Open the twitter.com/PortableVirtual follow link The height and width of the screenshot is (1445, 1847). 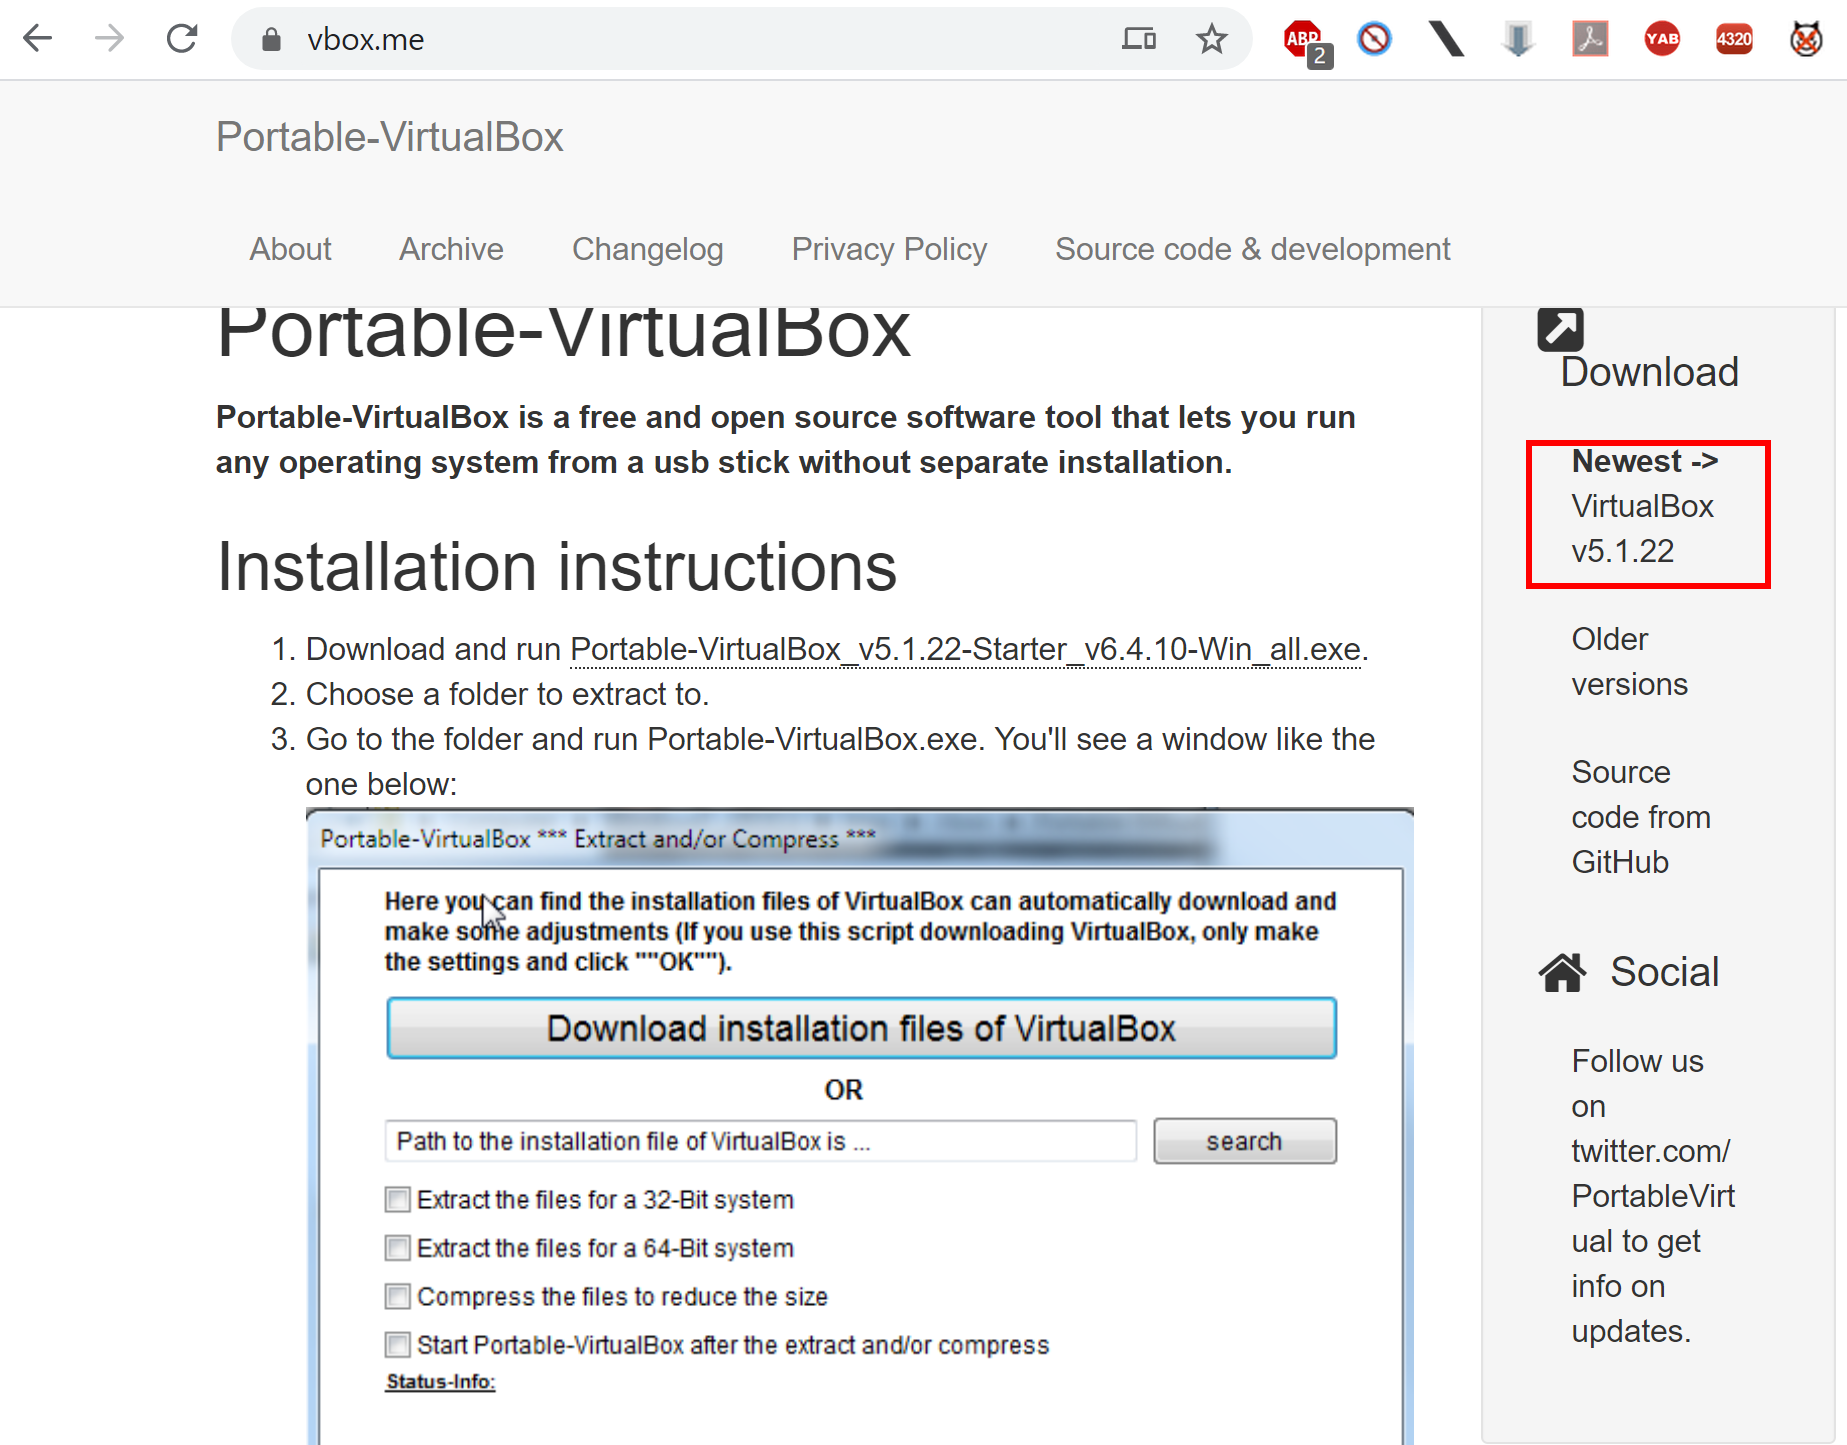click(x=1652, y=1196)
